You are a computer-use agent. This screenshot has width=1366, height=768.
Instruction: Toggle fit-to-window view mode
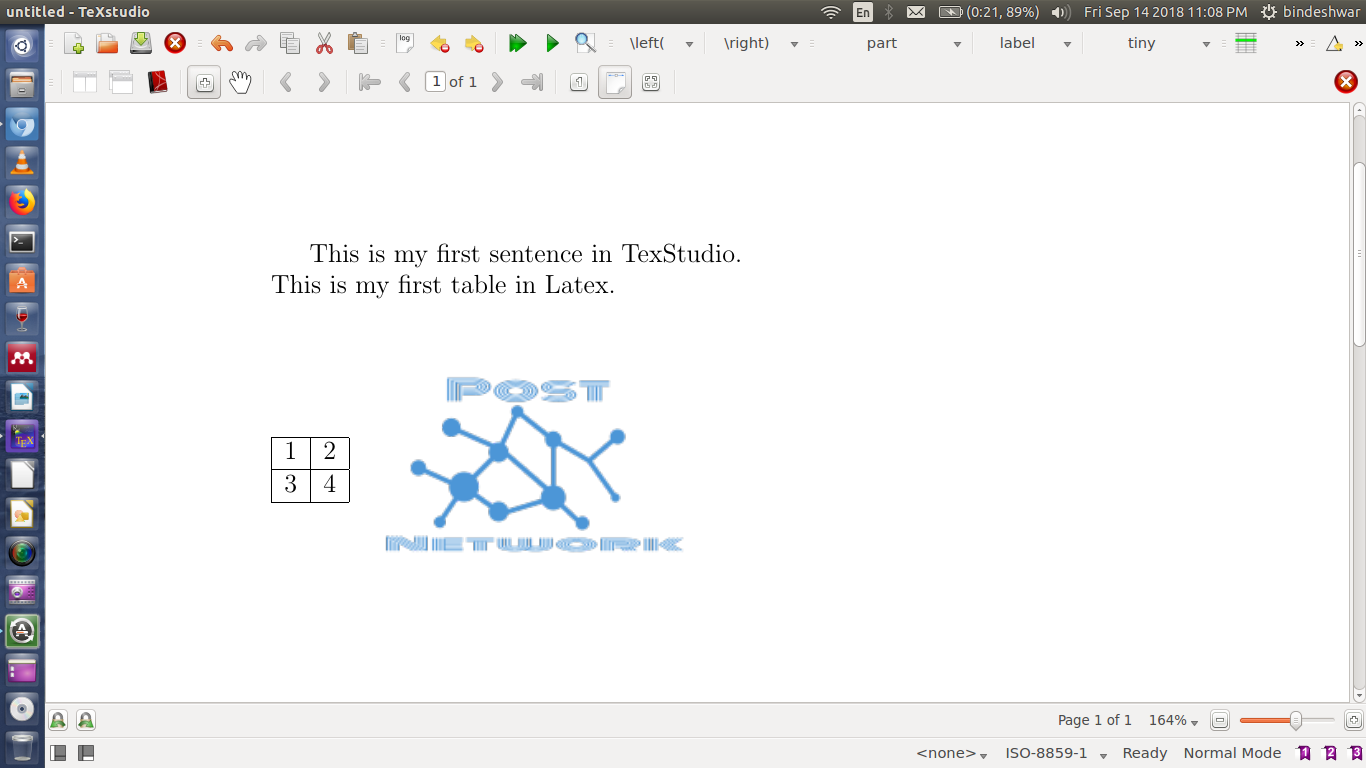click(x=651, y=82)
